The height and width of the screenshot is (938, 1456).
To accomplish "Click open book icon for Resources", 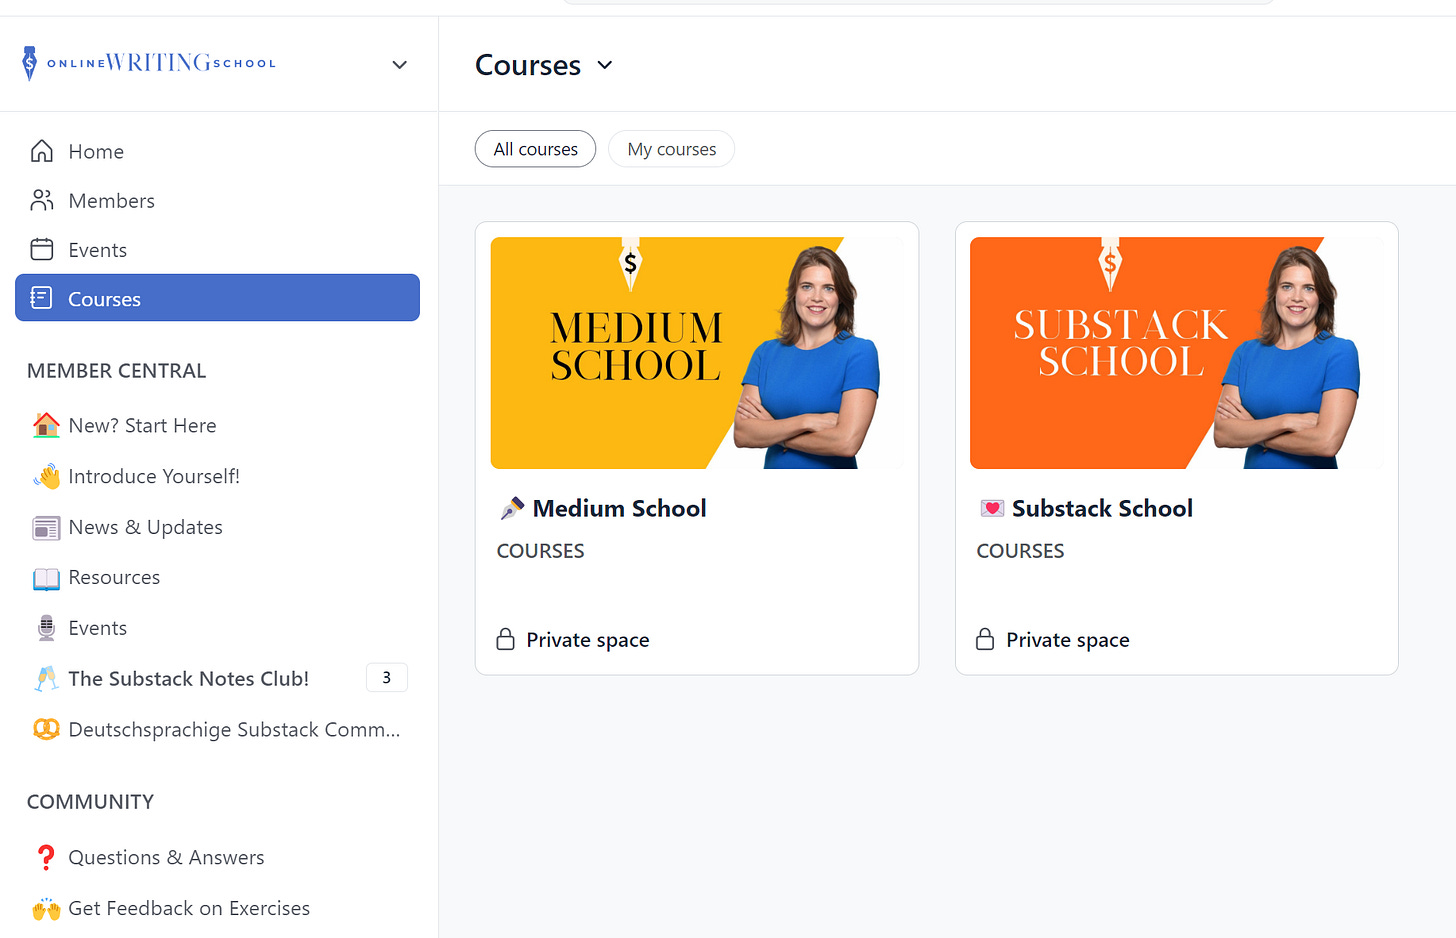I will pos(46,578).
